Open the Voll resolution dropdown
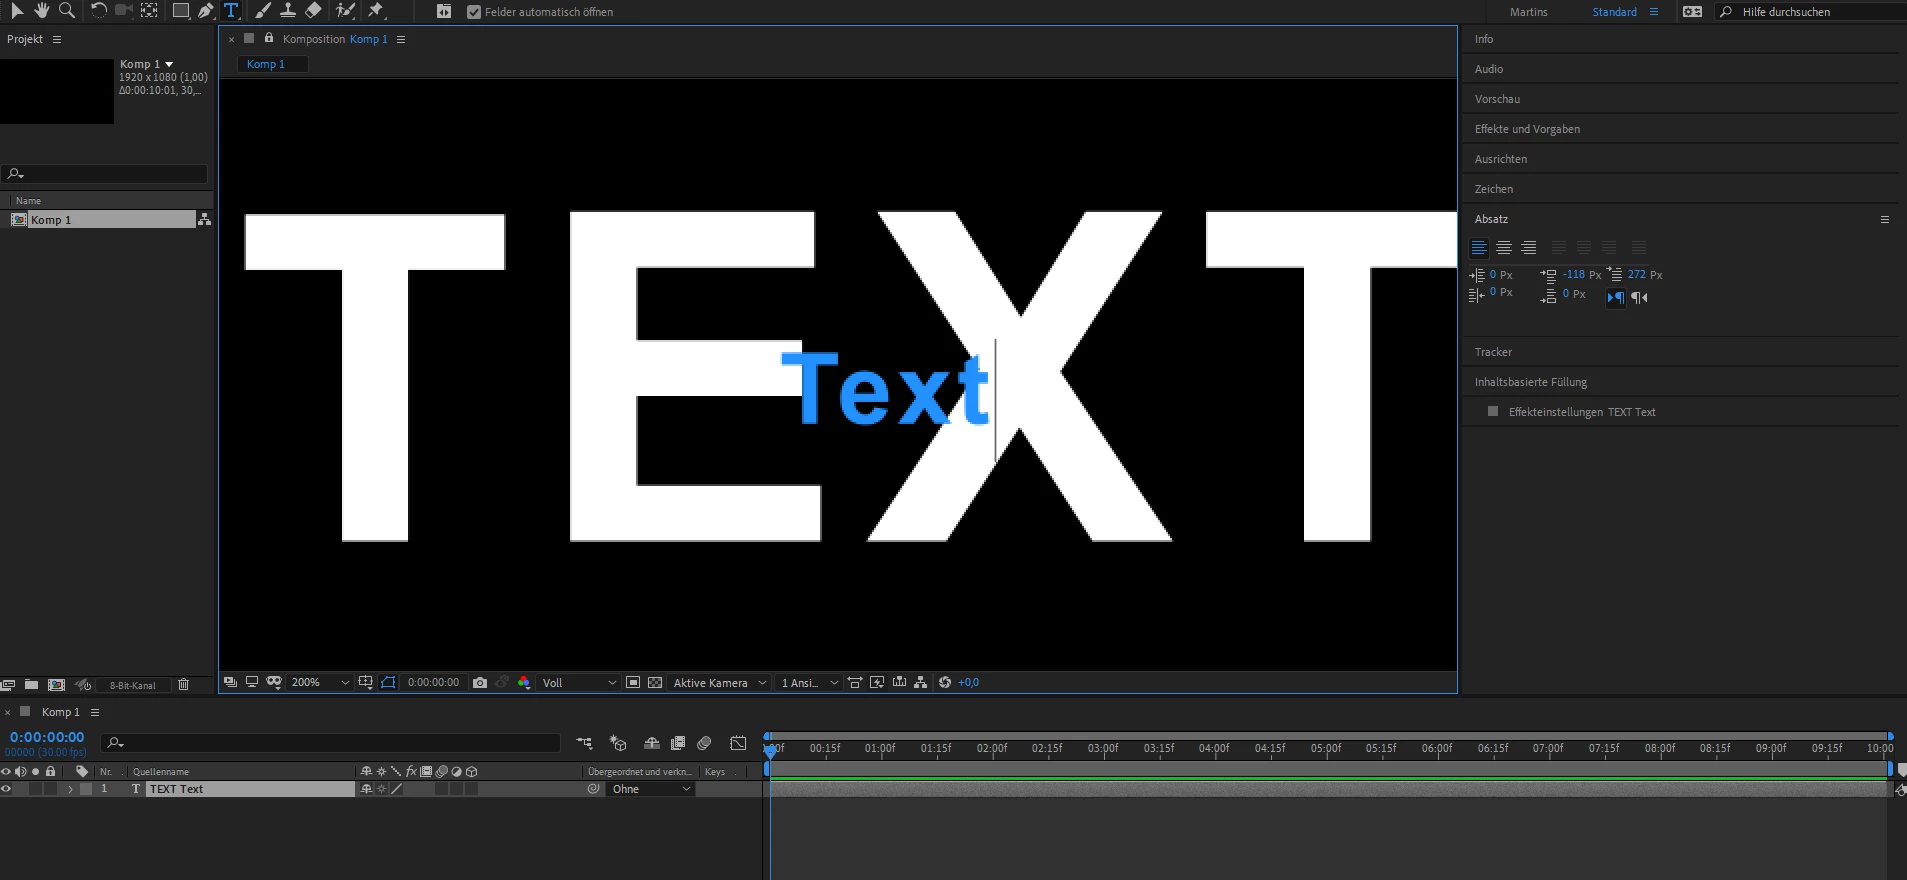This screenshot has height=880, width=1907. click(578, 682)
